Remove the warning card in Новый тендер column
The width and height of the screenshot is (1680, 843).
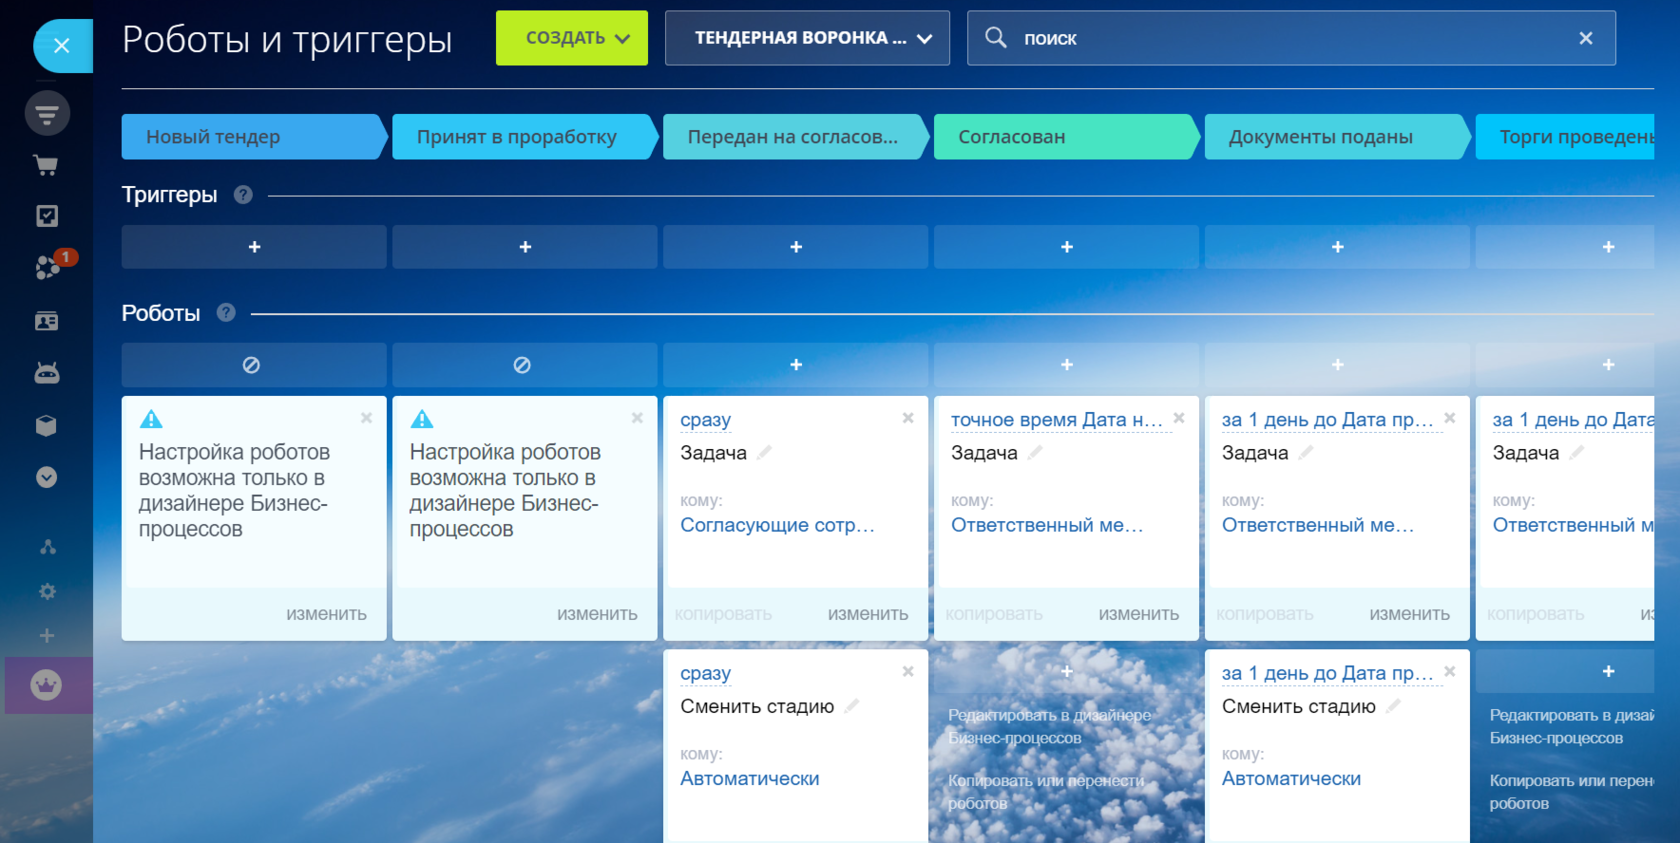tap(367, 418)
